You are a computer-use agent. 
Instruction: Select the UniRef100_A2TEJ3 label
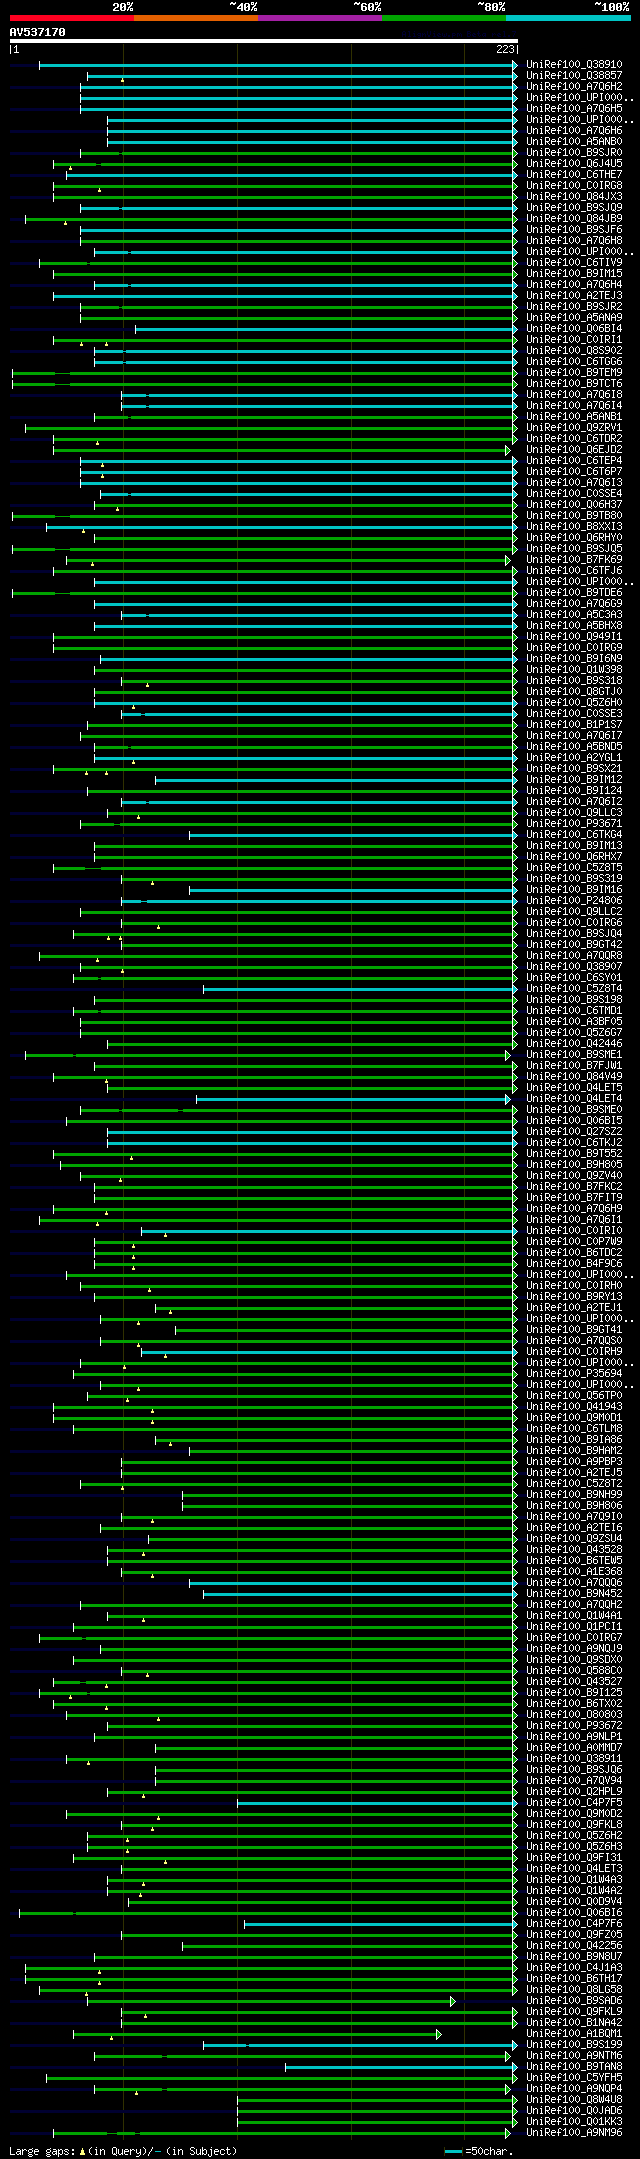574,296
